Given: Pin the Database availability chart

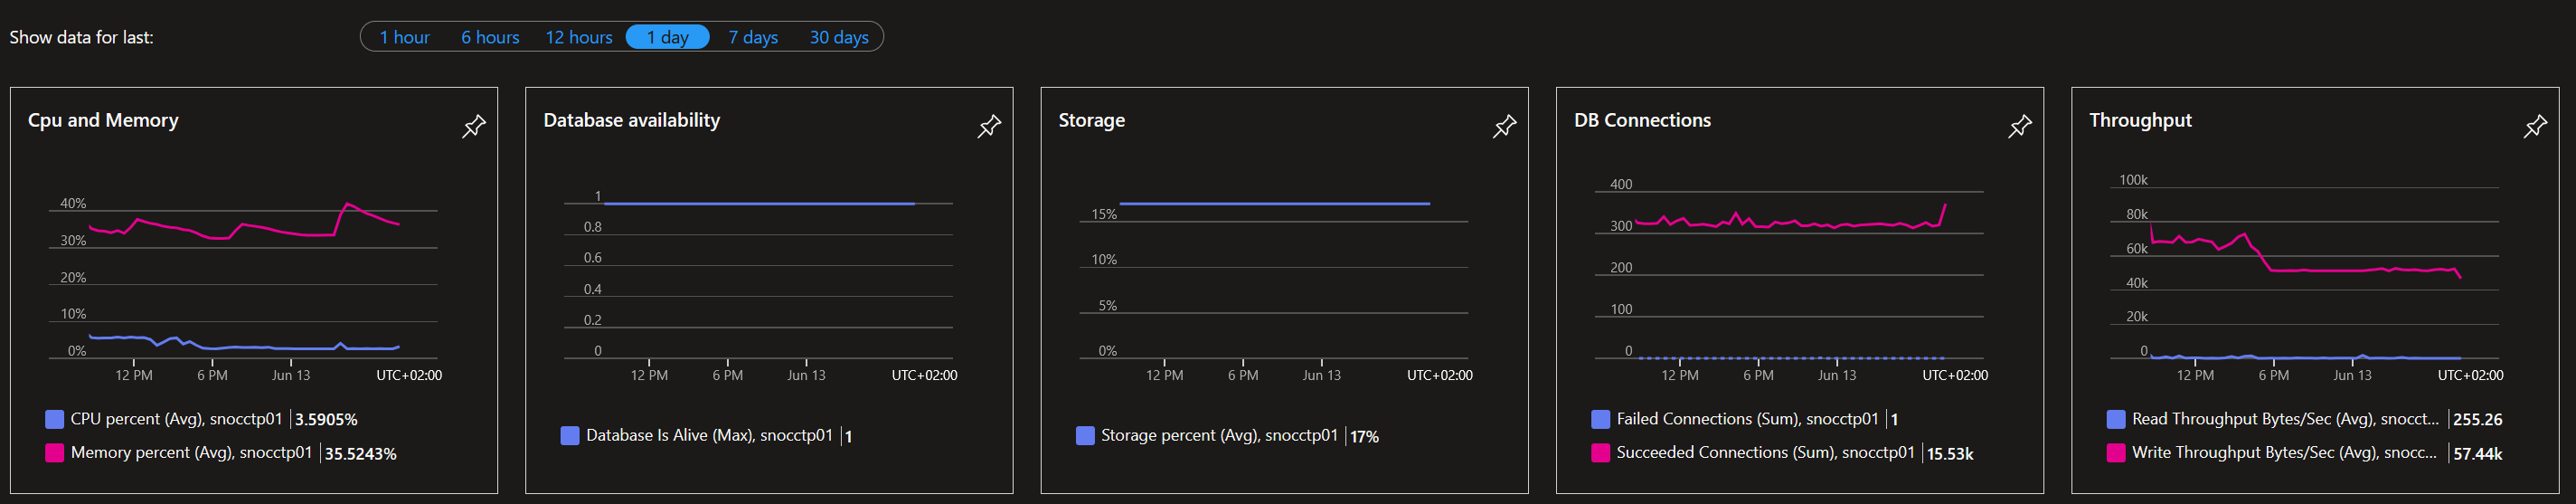Looking at the screenshot, I should [989, 126].
